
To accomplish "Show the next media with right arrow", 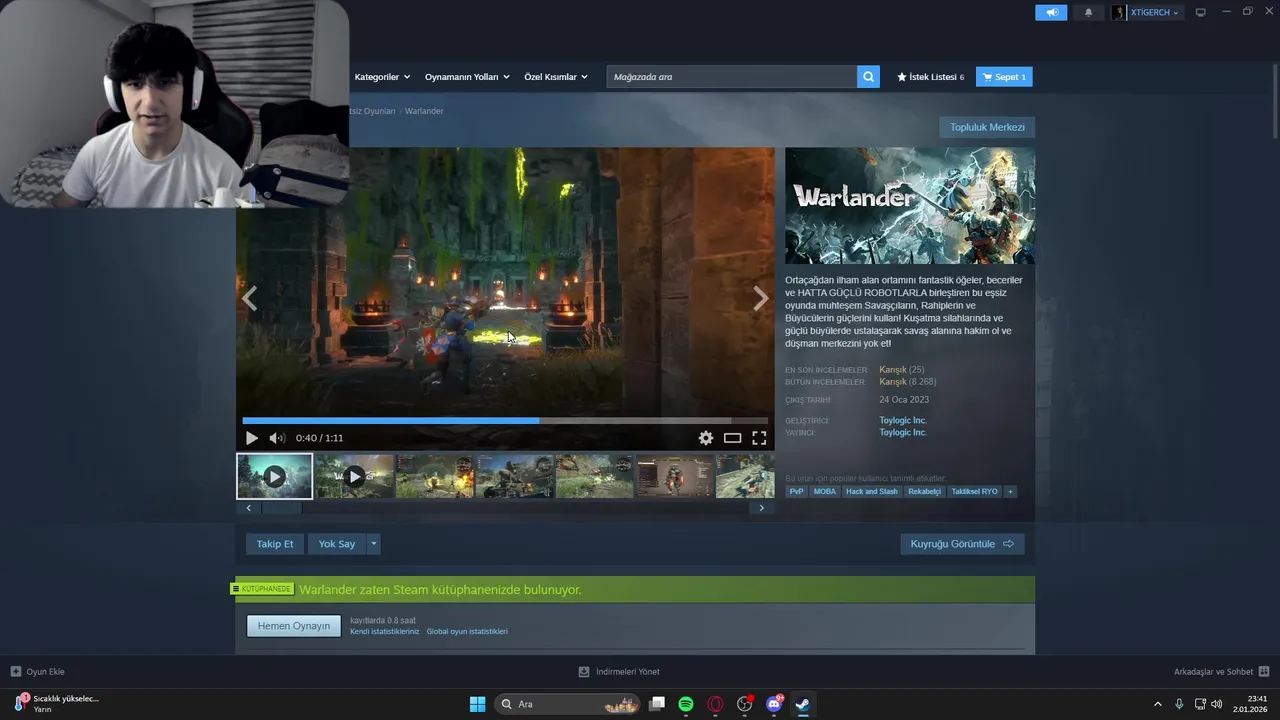I will click(x=761, y=298).
